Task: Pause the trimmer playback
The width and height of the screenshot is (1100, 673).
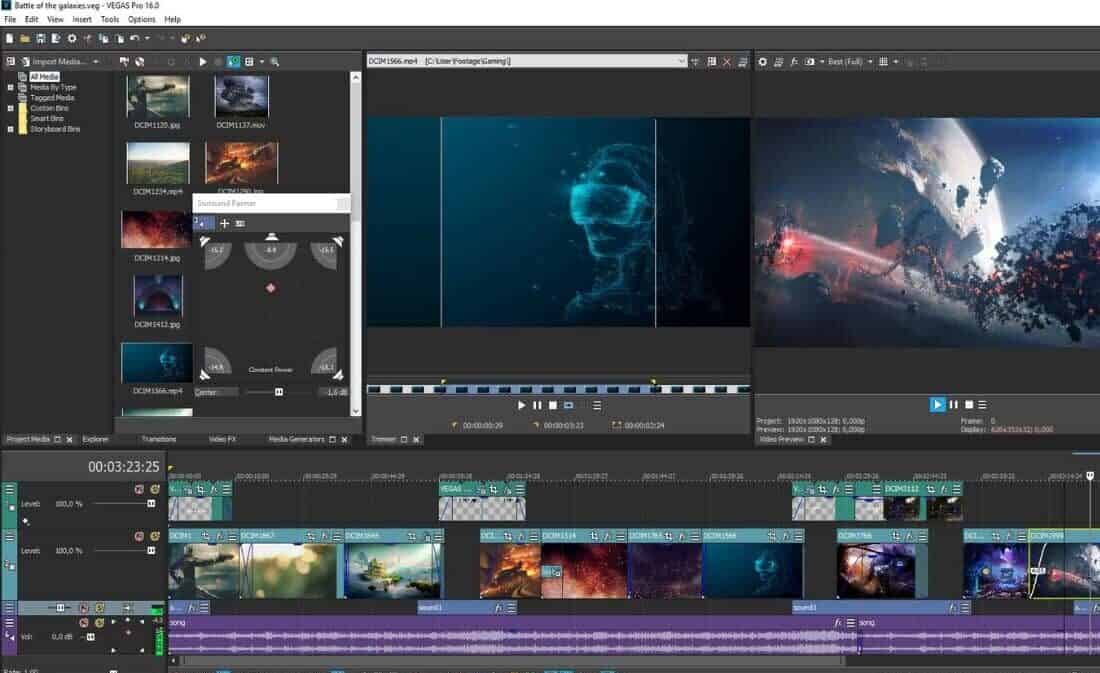Action: 537,405
